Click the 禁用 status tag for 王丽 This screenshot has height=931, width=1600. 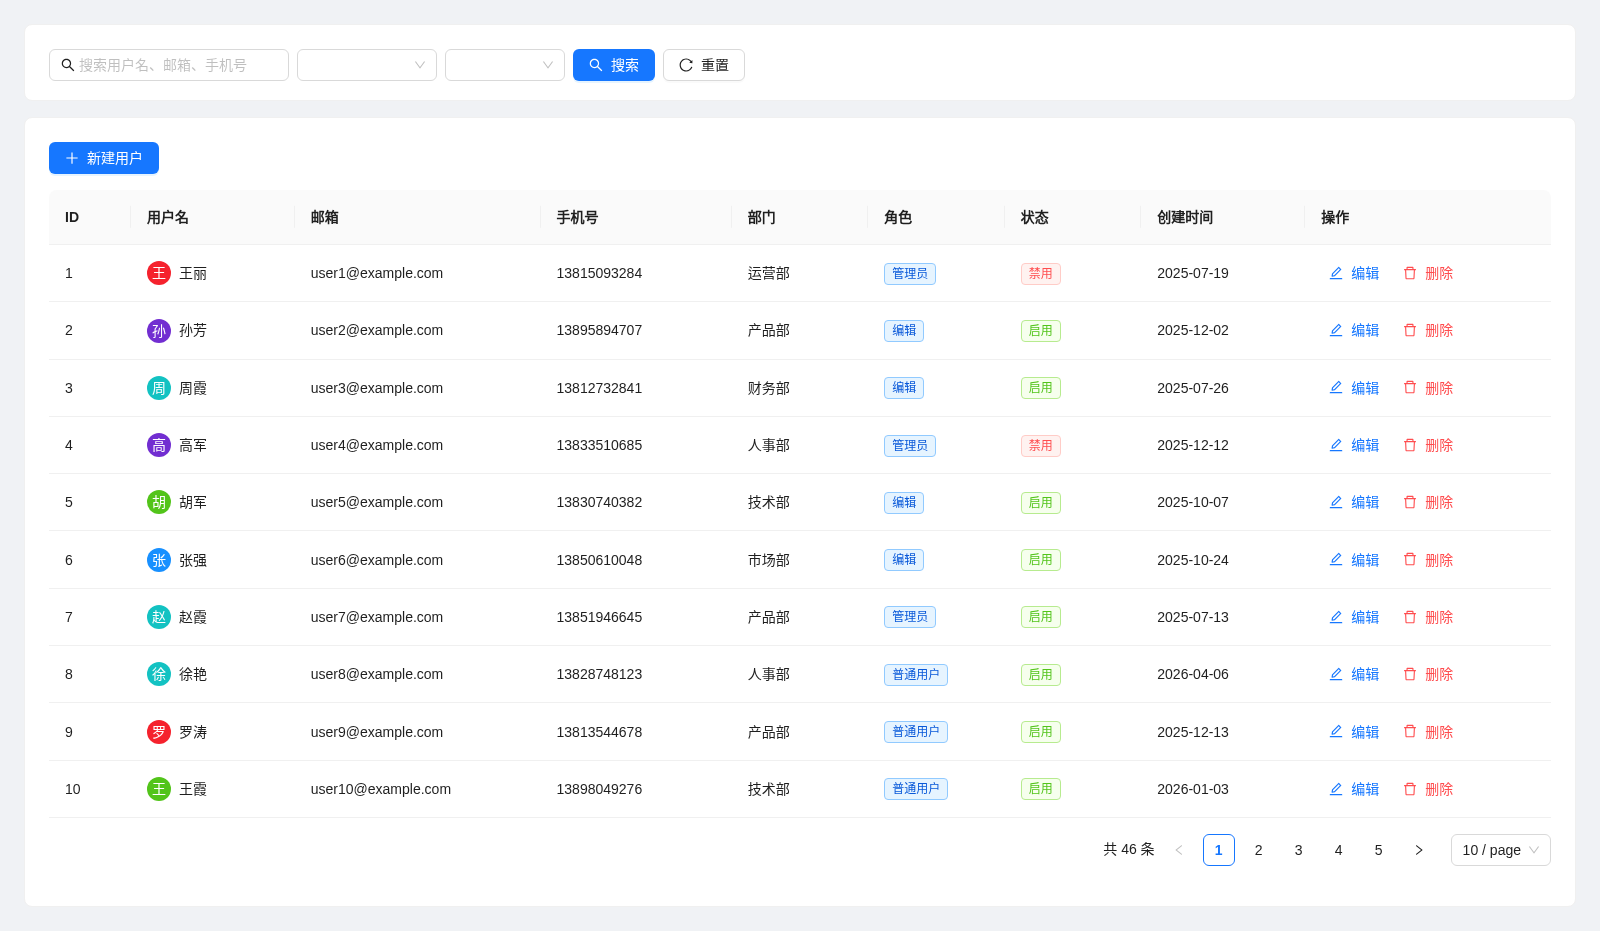point(1041,273)
